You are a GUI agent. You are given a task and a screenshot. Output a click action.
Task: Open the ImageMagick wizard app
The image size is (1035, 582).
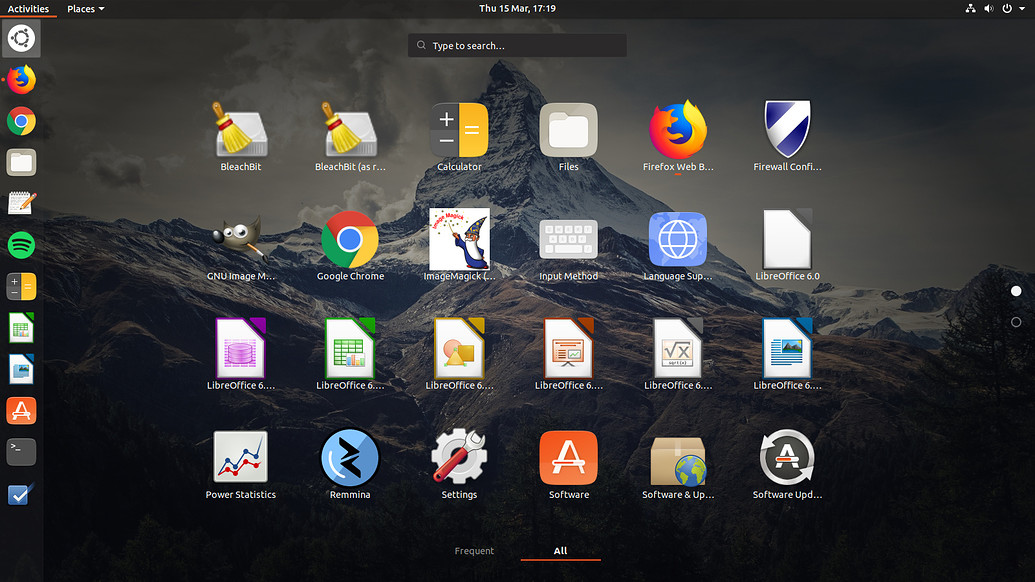tap(459, 240)
